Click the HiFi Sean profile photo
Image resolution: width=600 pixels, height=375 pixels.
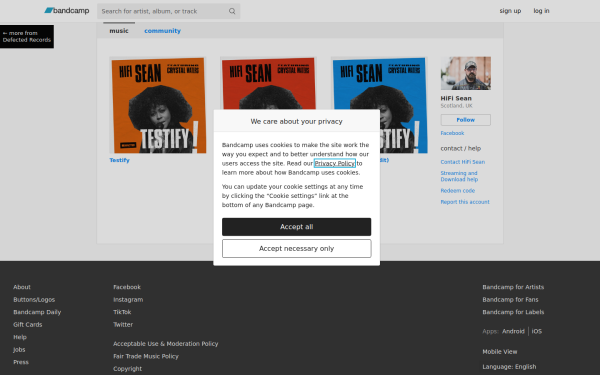[x=466, y=73]
